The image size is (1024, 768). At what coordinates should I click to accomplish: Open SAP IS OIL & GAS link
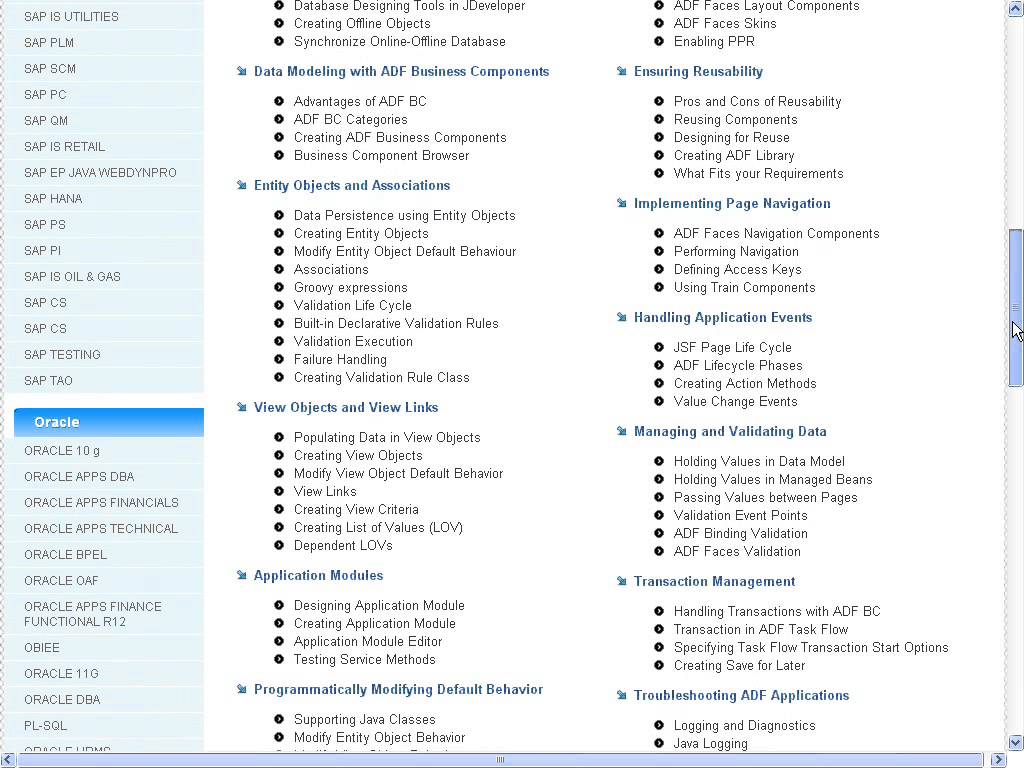click(72, 277)
